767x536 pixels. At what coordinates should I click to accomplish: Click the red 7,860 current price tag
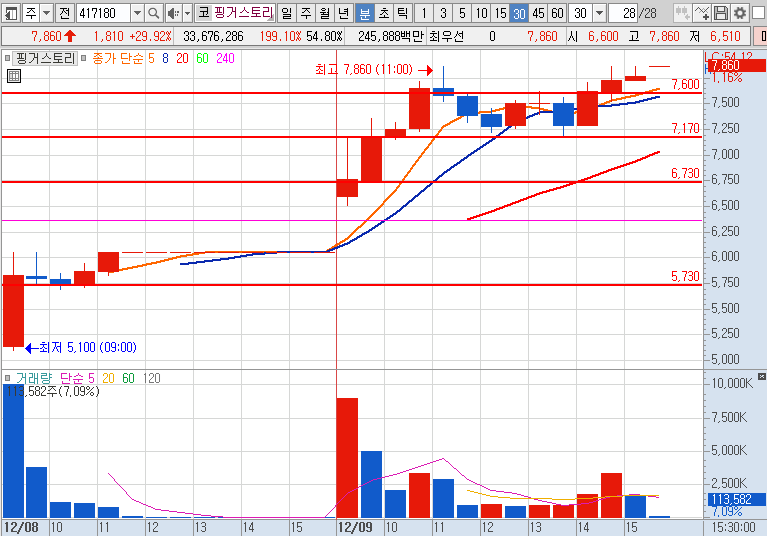point(735,66)
